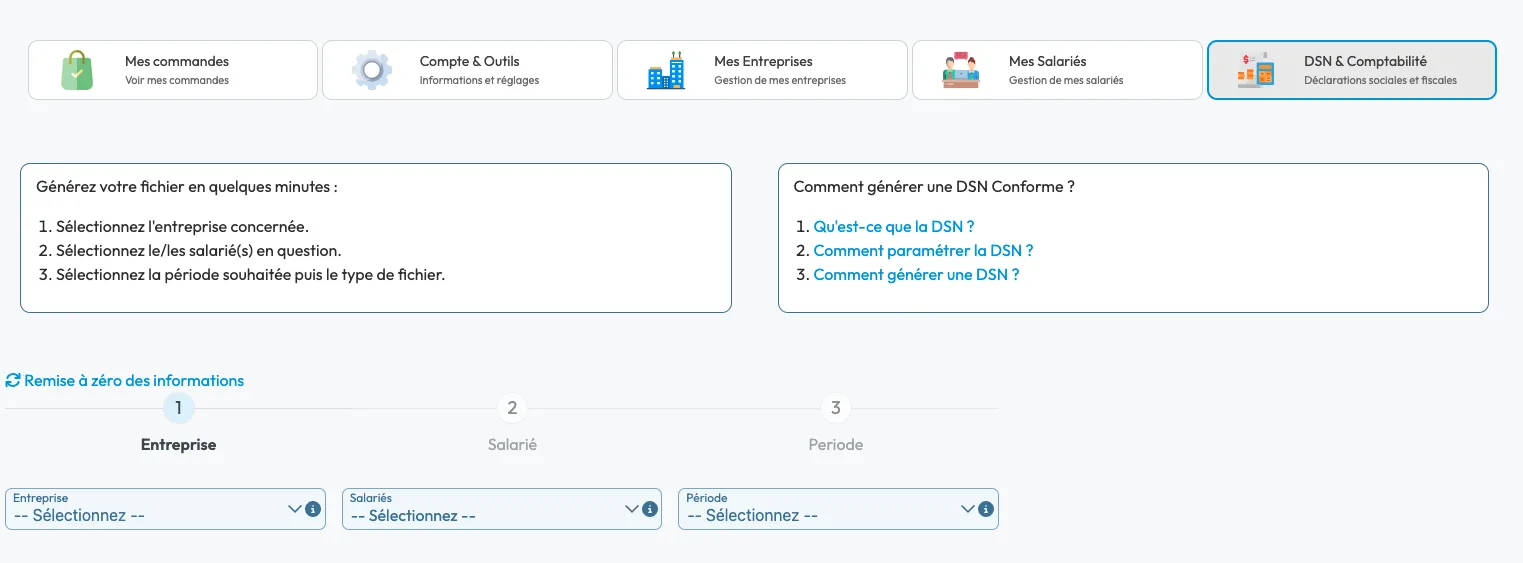Screen dimensions: 1523x563
Task: Click 'Gestion de mes salariés' subtitle
Action: point(1066,81)
